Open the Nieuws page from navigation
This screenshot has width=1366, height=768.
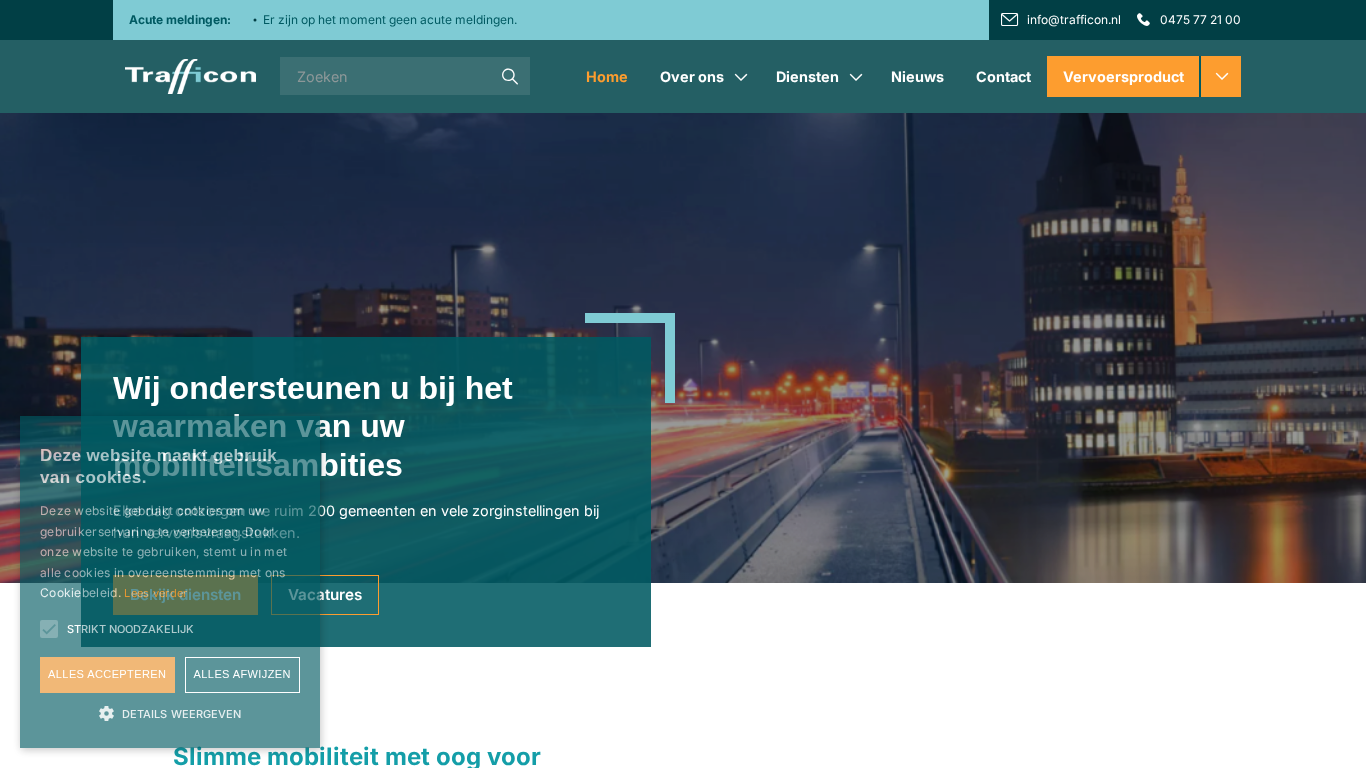(x=916, y=76)
